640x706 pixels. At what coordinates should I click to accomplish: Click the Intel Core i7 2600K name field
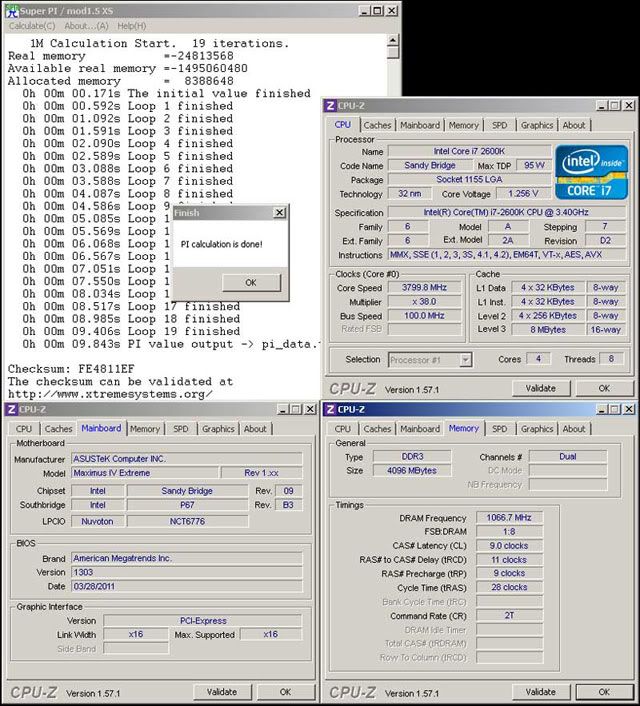pos(469,151)
